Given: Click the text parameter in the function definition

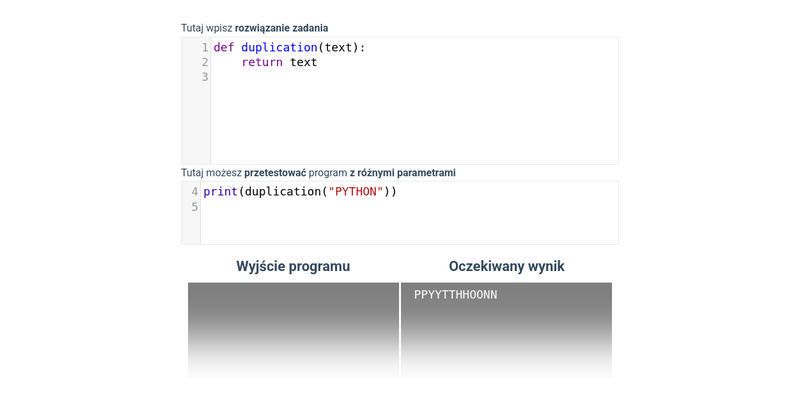Looking at the screenshot, I should pos(339,47).
